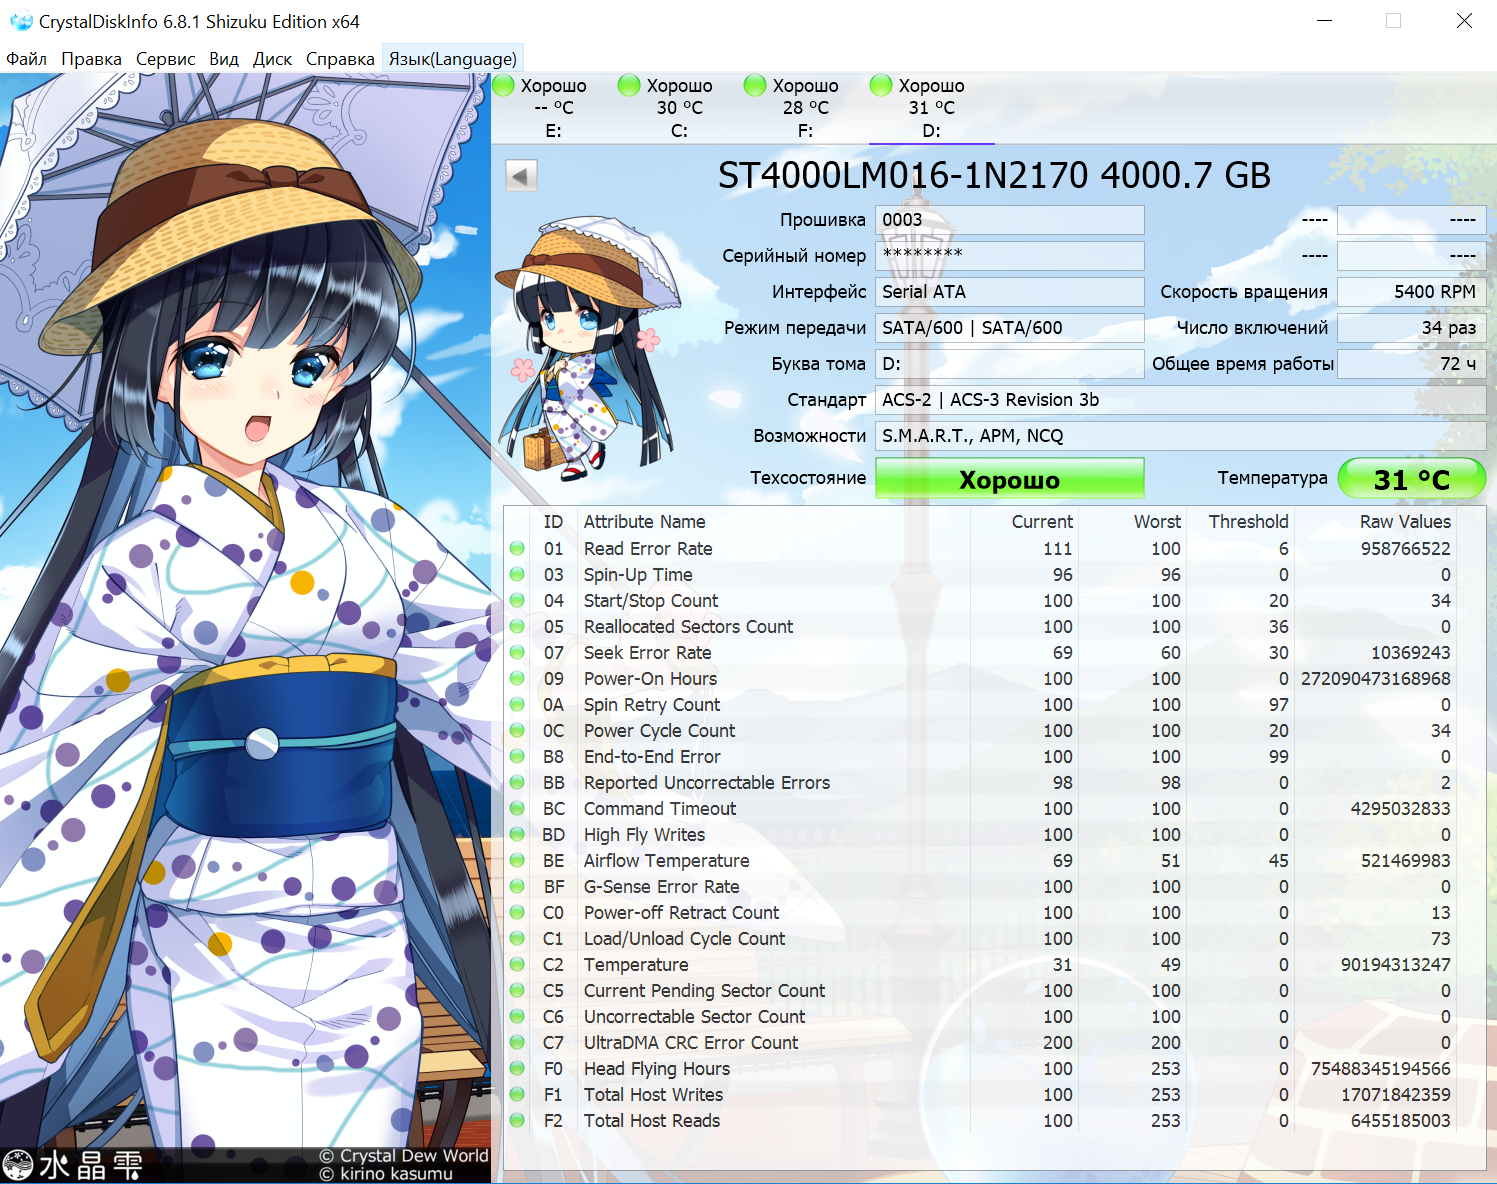Click status circle of Spin Retry Count row
This screenshot has height=1184, width=1497.
pos(517,704)
